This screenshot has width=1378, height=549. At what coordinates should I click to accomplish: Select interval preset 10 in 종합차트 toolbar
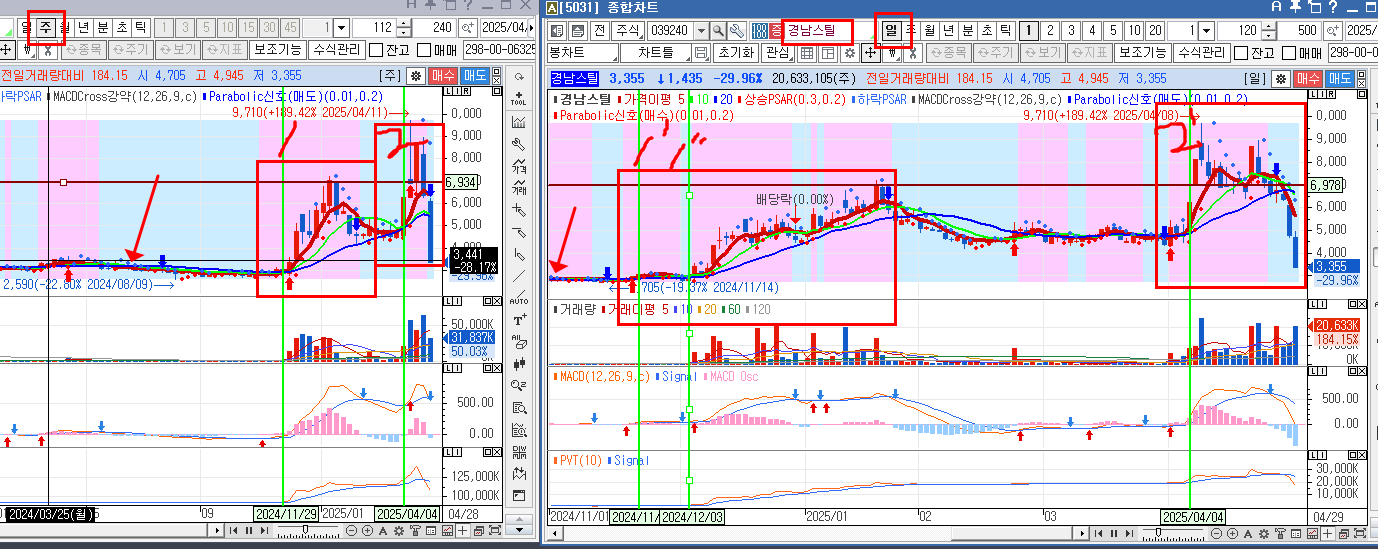pyautogui.click(x=1134, y=30)
